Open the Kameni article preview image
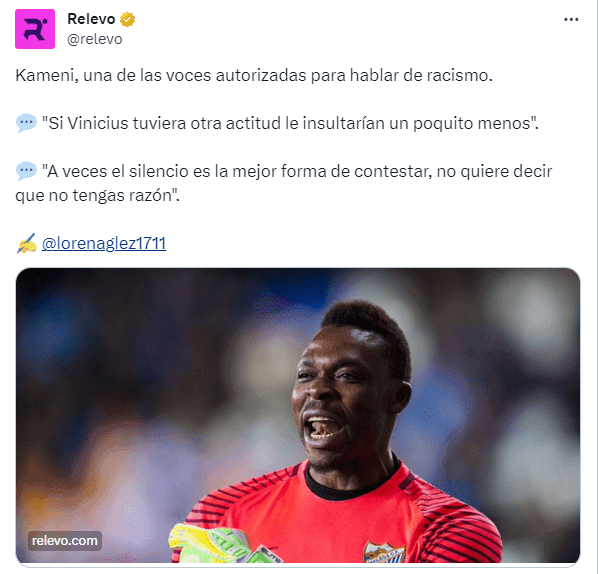This screenshot has height=574, width=598. (297, 415)
